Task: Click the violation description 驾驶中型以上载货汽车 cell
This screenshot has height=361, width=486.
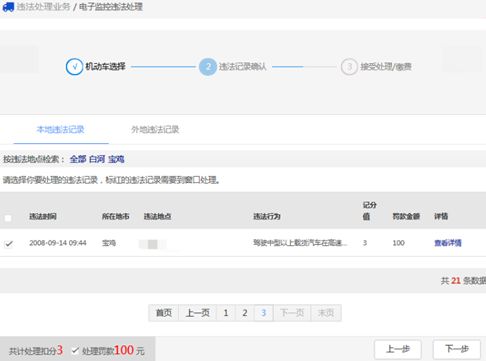Action: pyautogui.click(x=300, y=243)
